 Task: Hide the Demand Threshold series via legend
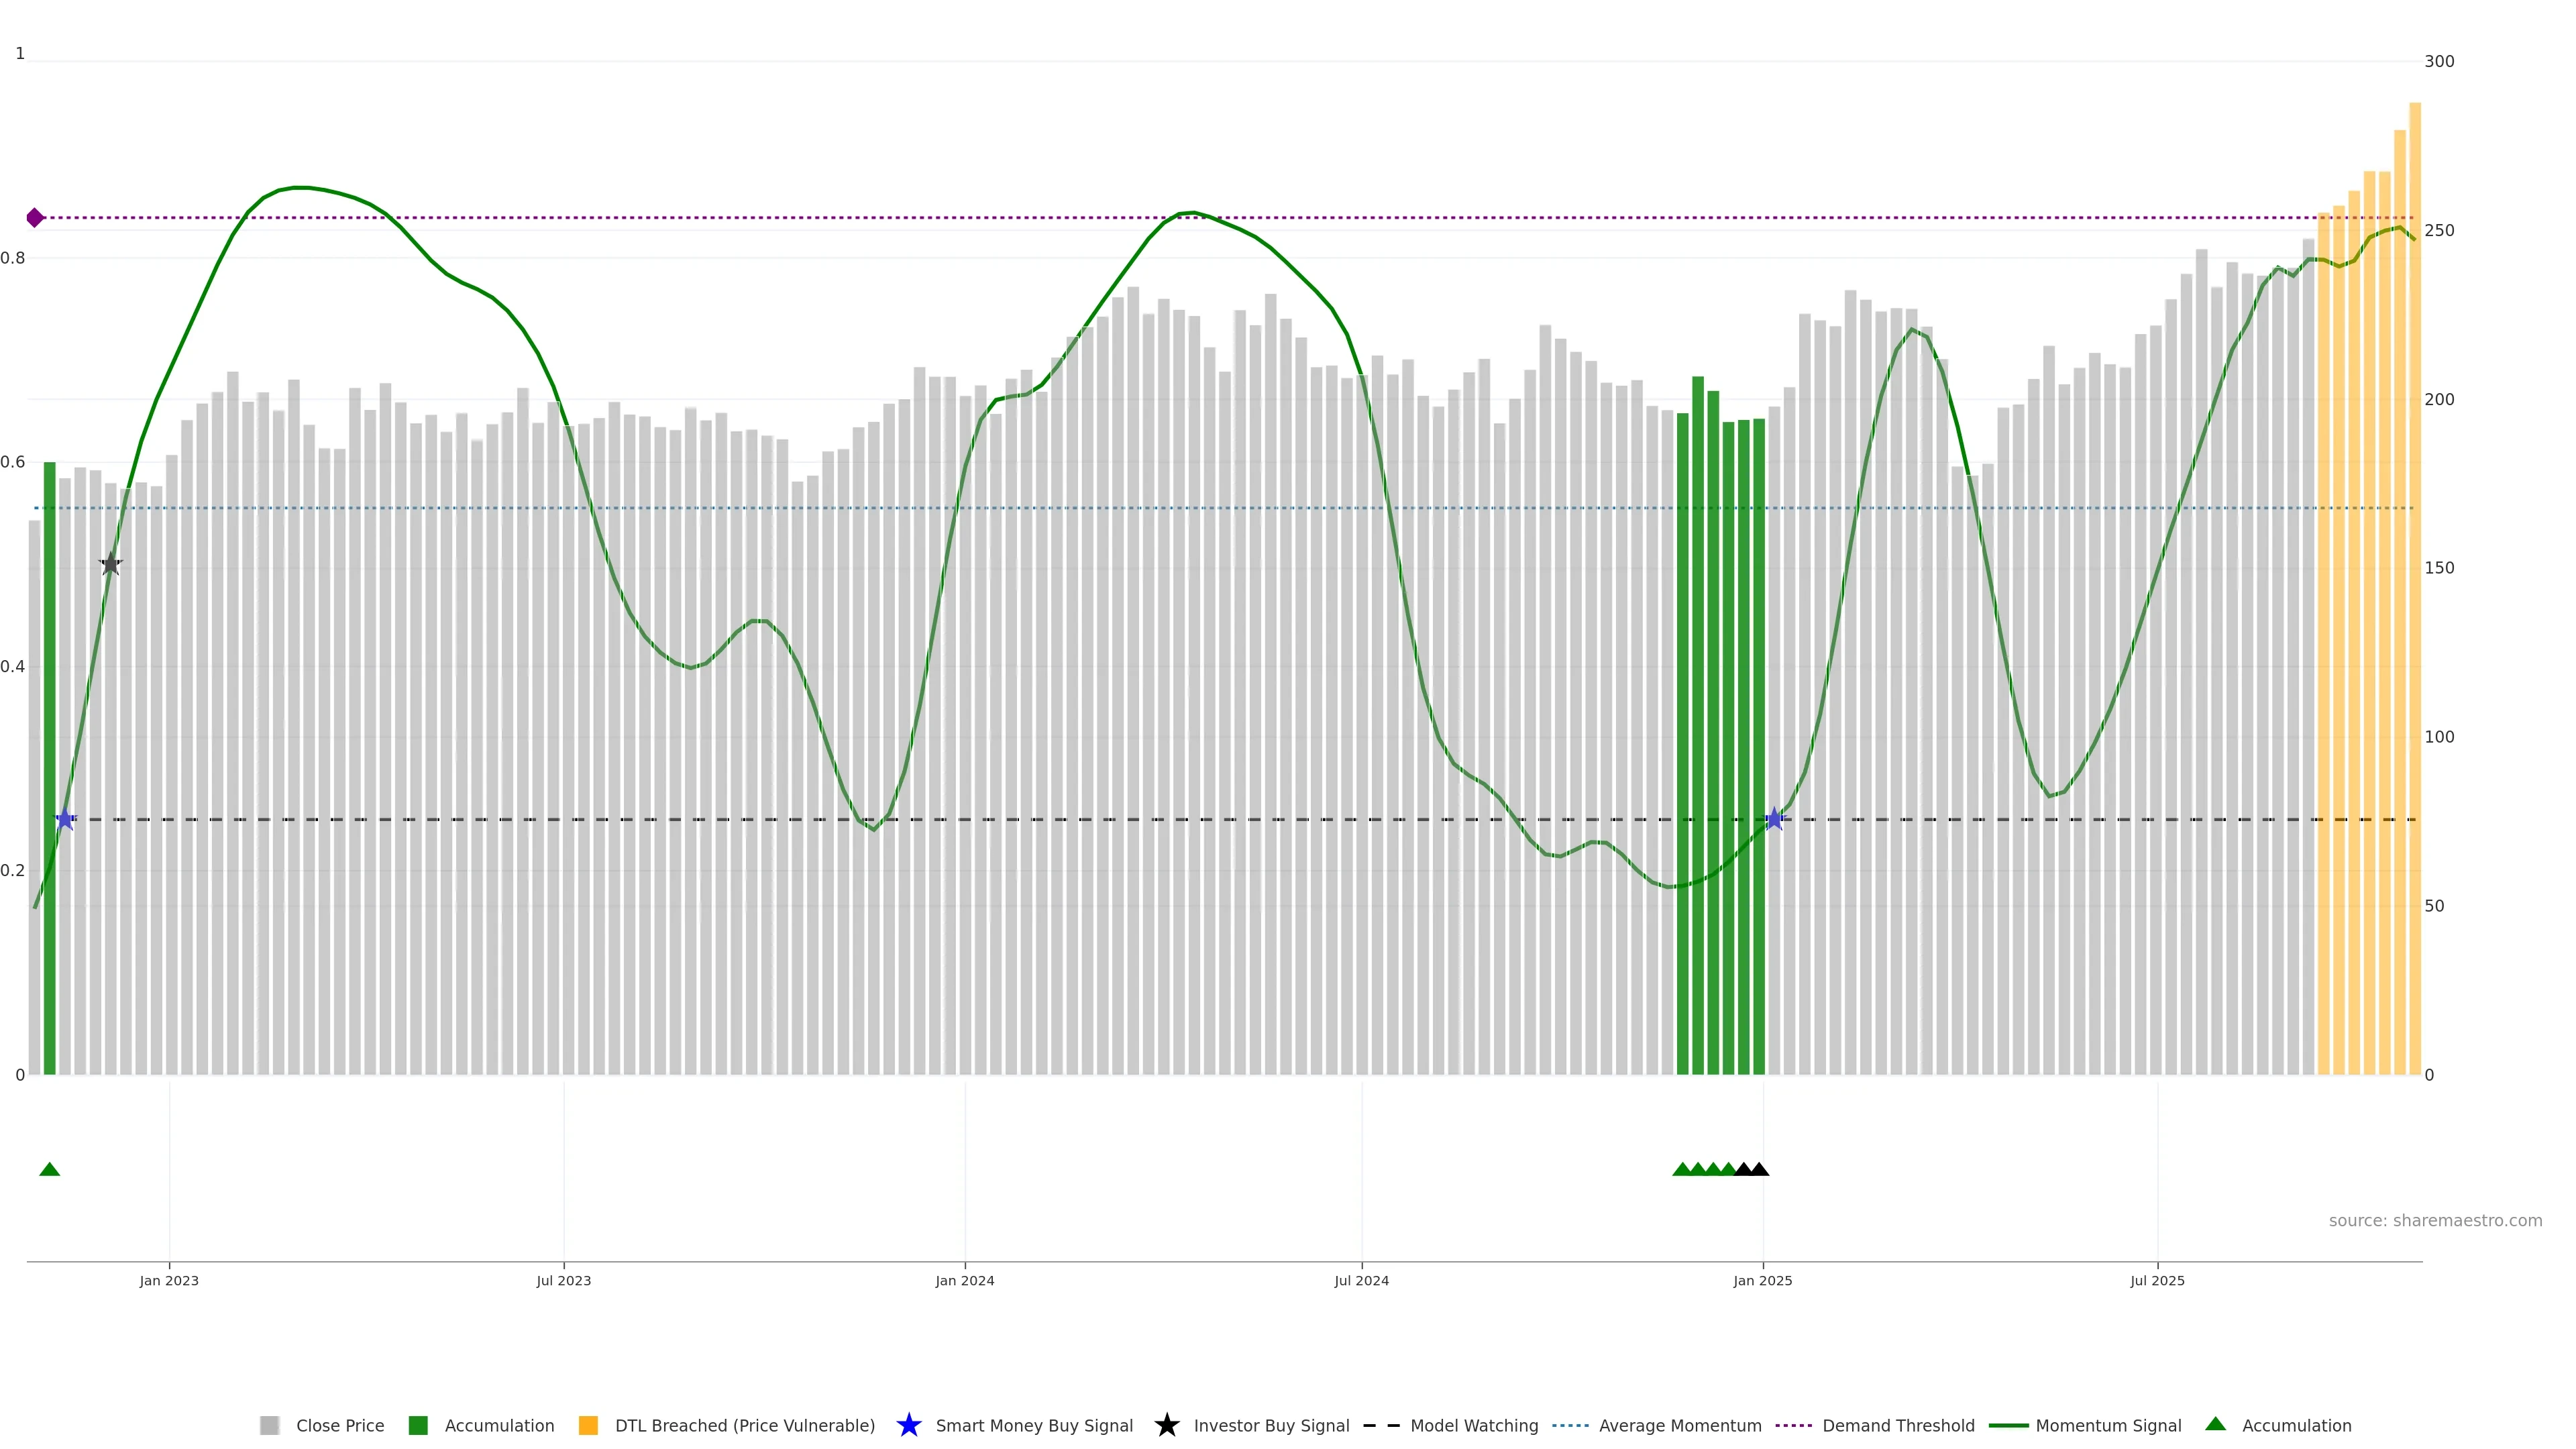pos(1898,1425)
